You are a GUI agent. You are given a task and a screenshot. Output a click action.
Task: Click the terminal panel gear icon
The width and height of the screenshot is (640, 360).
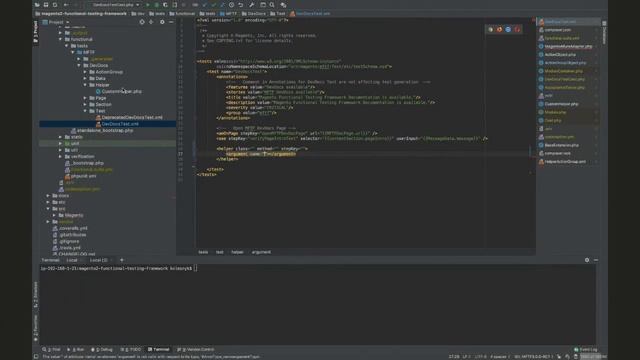(587, 260)
